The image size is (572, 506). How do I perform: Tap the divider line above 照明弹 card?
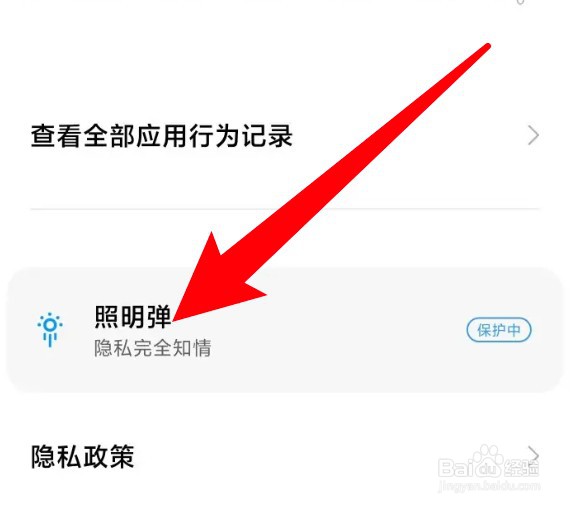285,209
